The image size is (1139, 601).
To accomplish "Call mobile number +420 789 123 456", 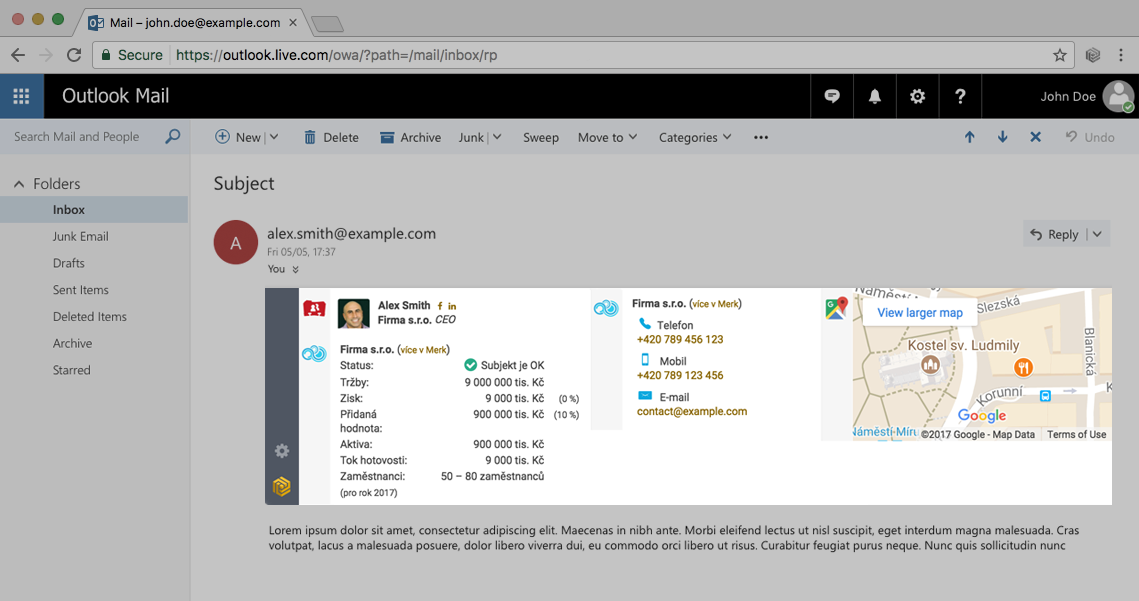I will point(680,376).
